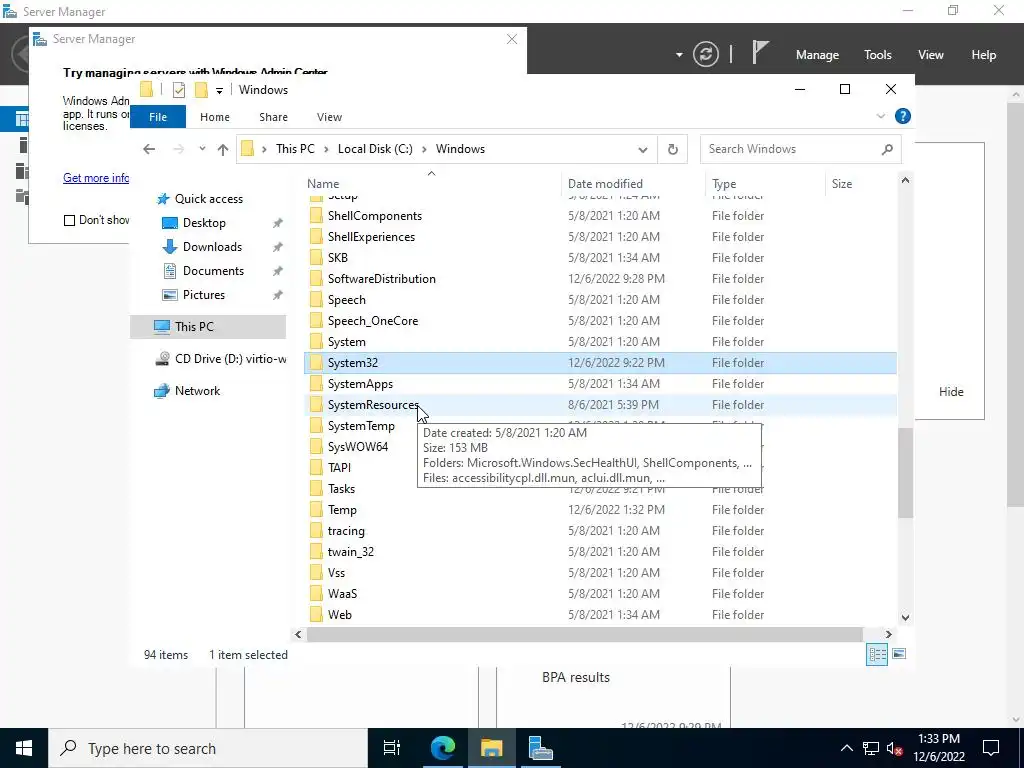Click Quick access in the navigation pane

tap(208, 199)
